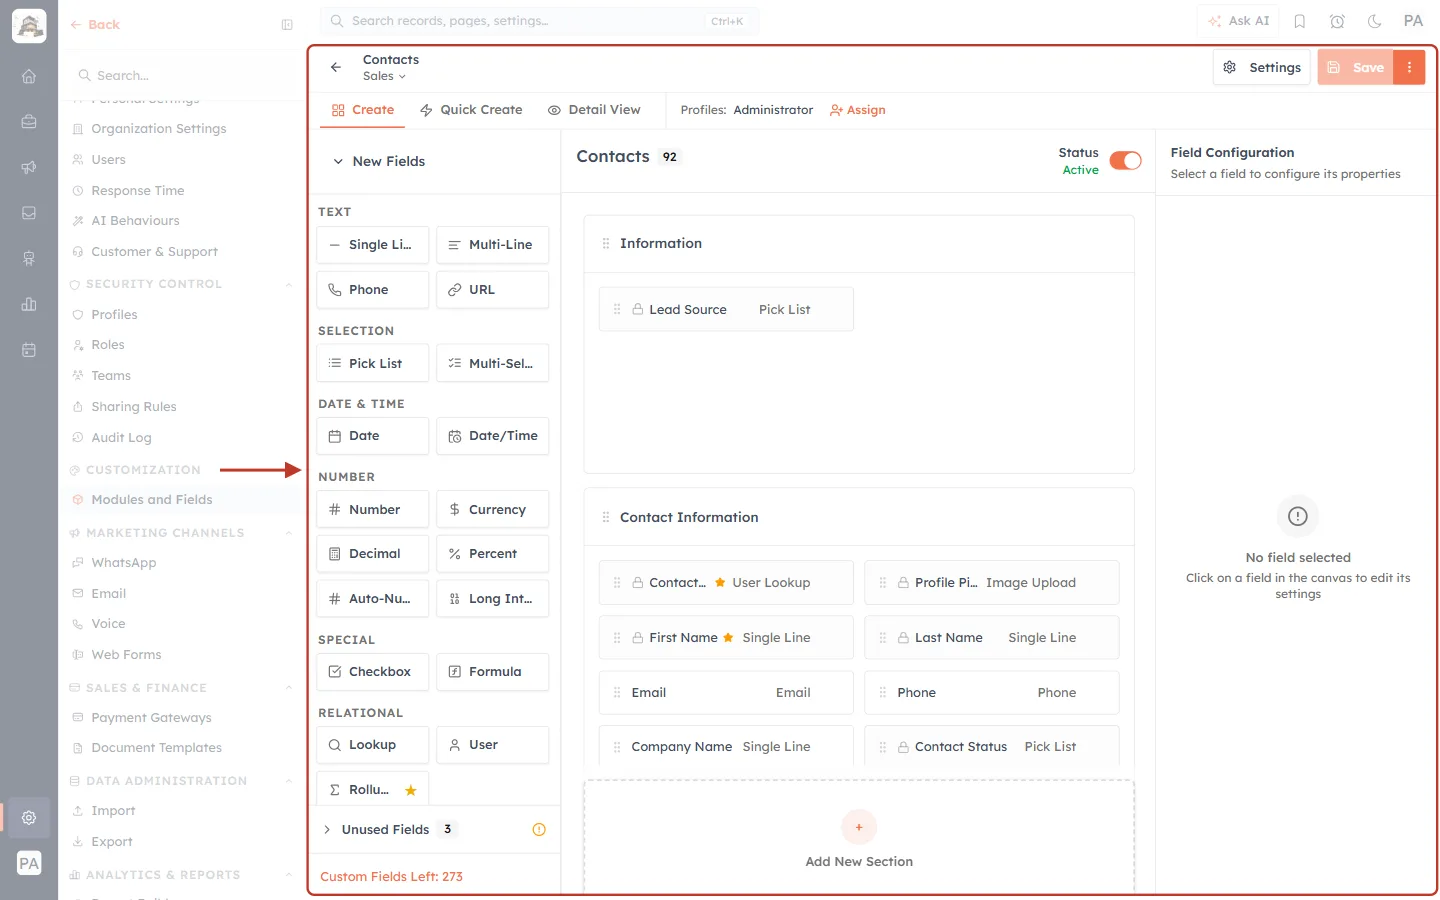This screenshot has height=900, width=1440.
Task: Open the Settings button
Action: tap(1262, 67)
